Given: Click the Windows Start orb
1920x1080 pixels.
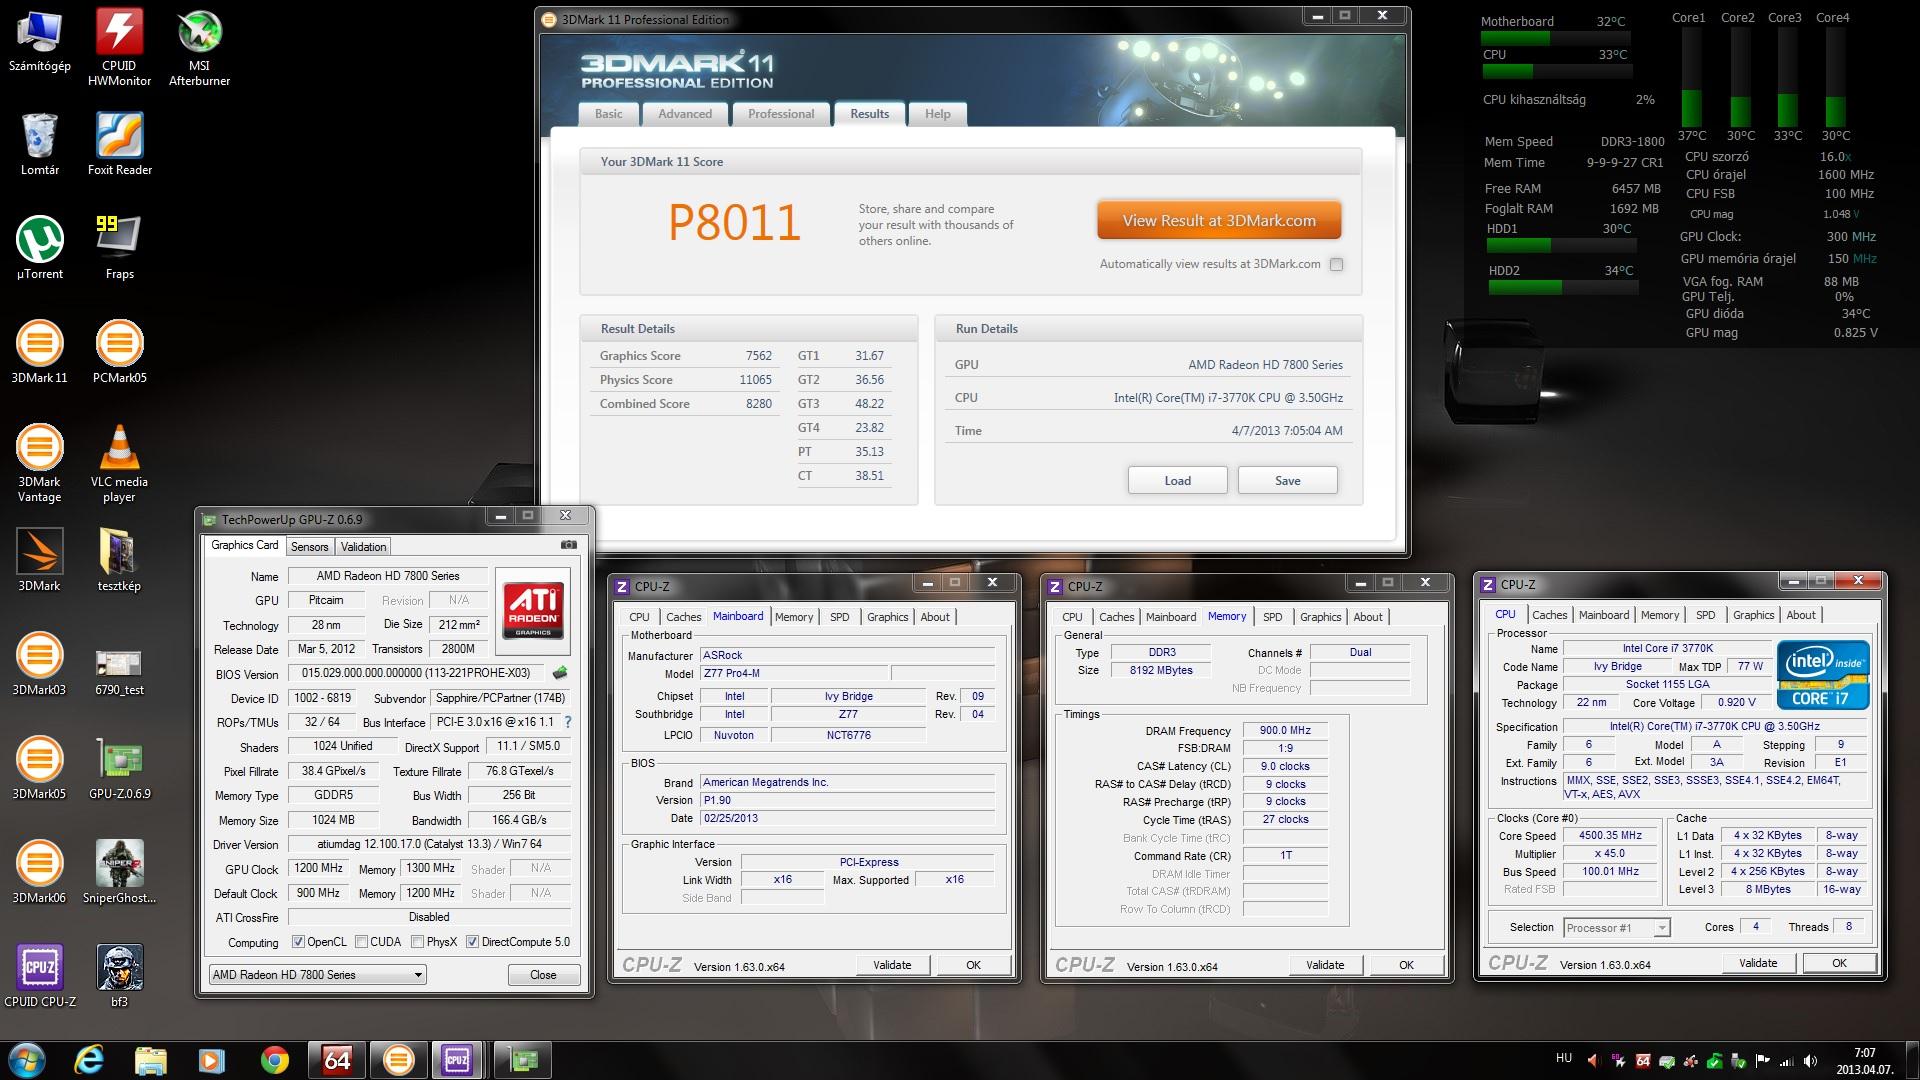Looking at the screenshot, I should (27, 1060).
